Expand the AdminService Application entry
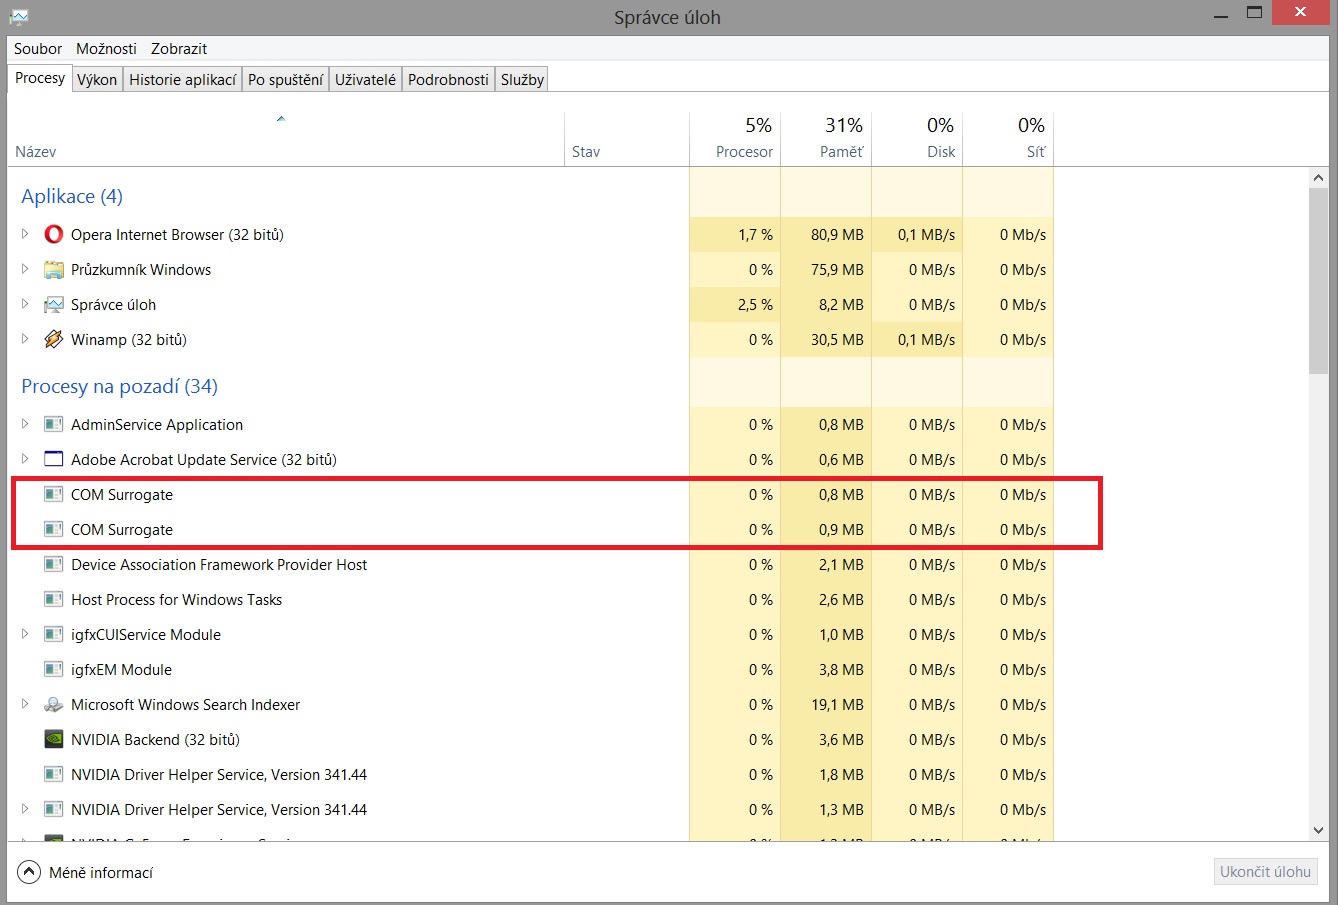 pos(25,424)
